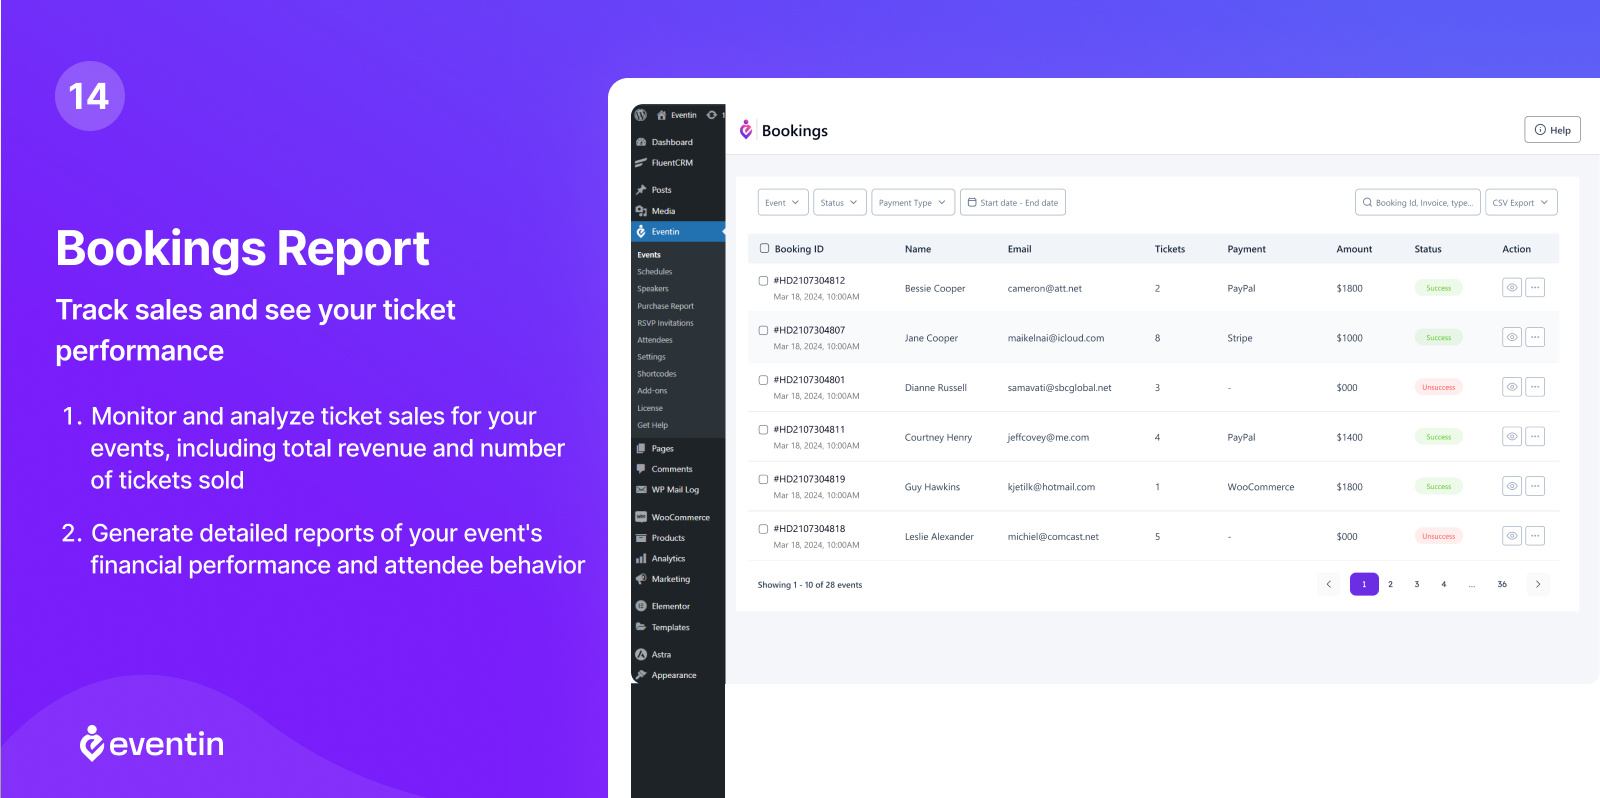1600x798 pixels.
Task: Open more actions for Dianne Russell booking
Action: tap(1535, 387)
